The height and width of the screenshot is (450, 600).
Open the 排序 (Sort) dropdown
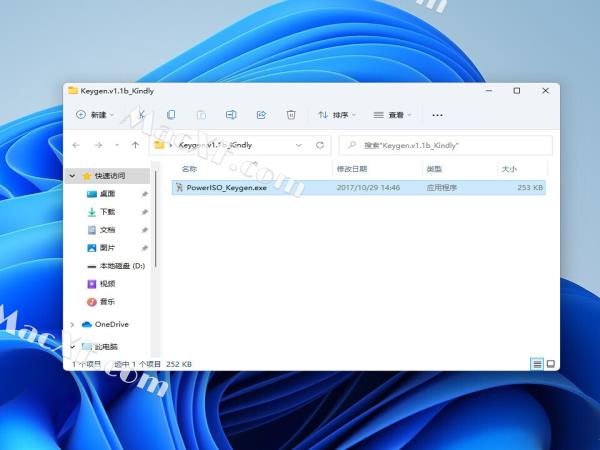coord(337,115)
